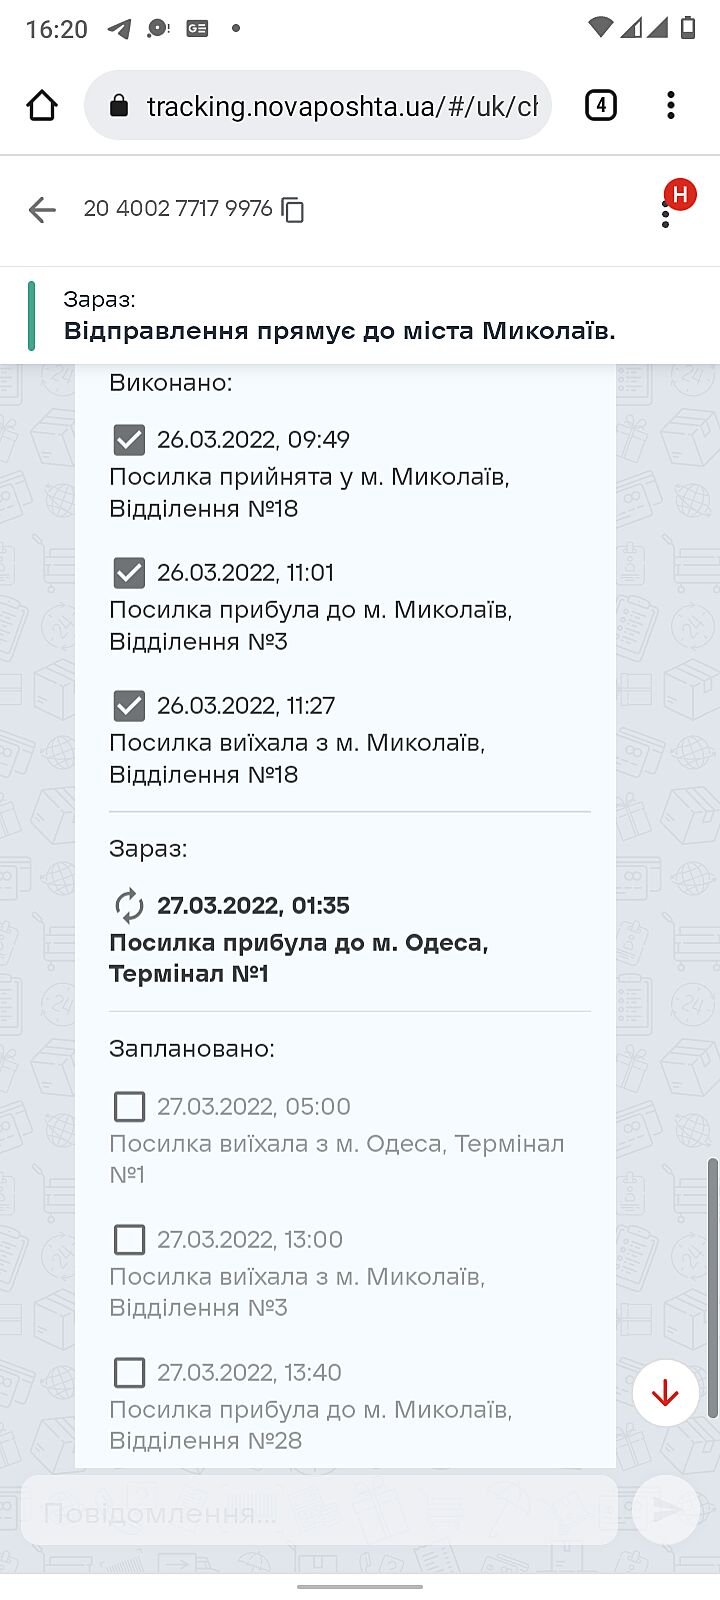The height and width of the screenshot is (1600, 720).
Task: Tap the refresh icon beside 27.03.2022, 01:35
Action: pyautogui.click(x=129, y=906)
